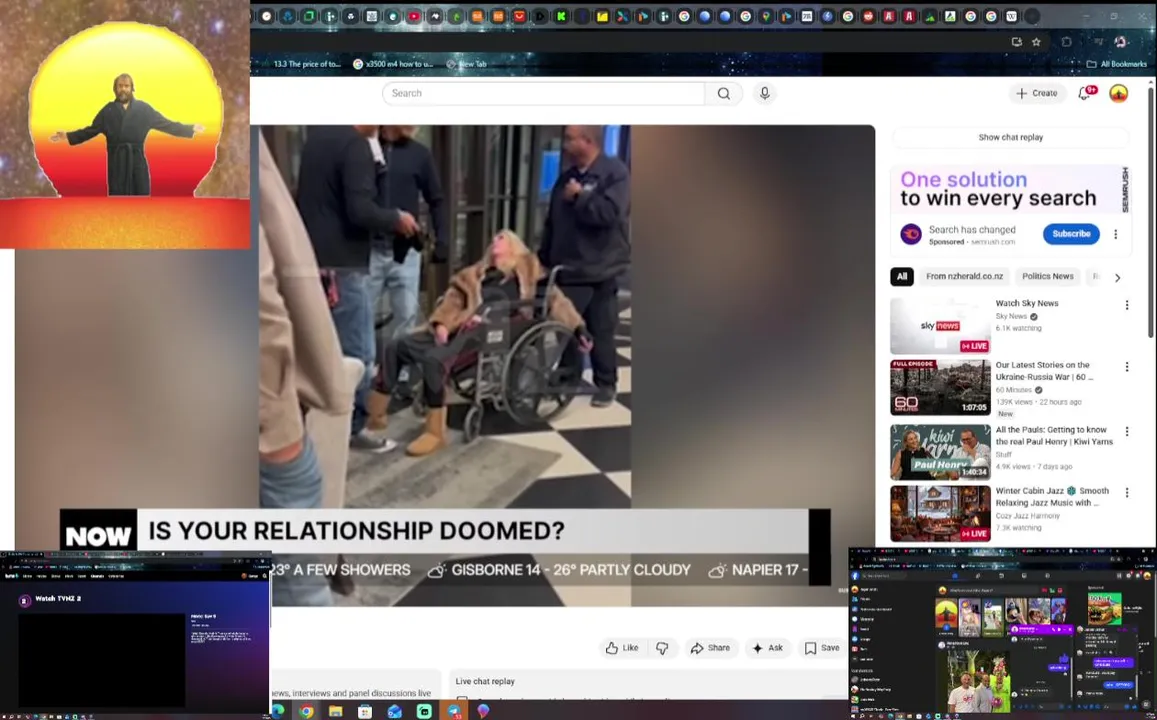Click the thumbs-down dislike icon
Viewport: 1157px width, 720px height.
pyautogui.click(x=662, y=648)
